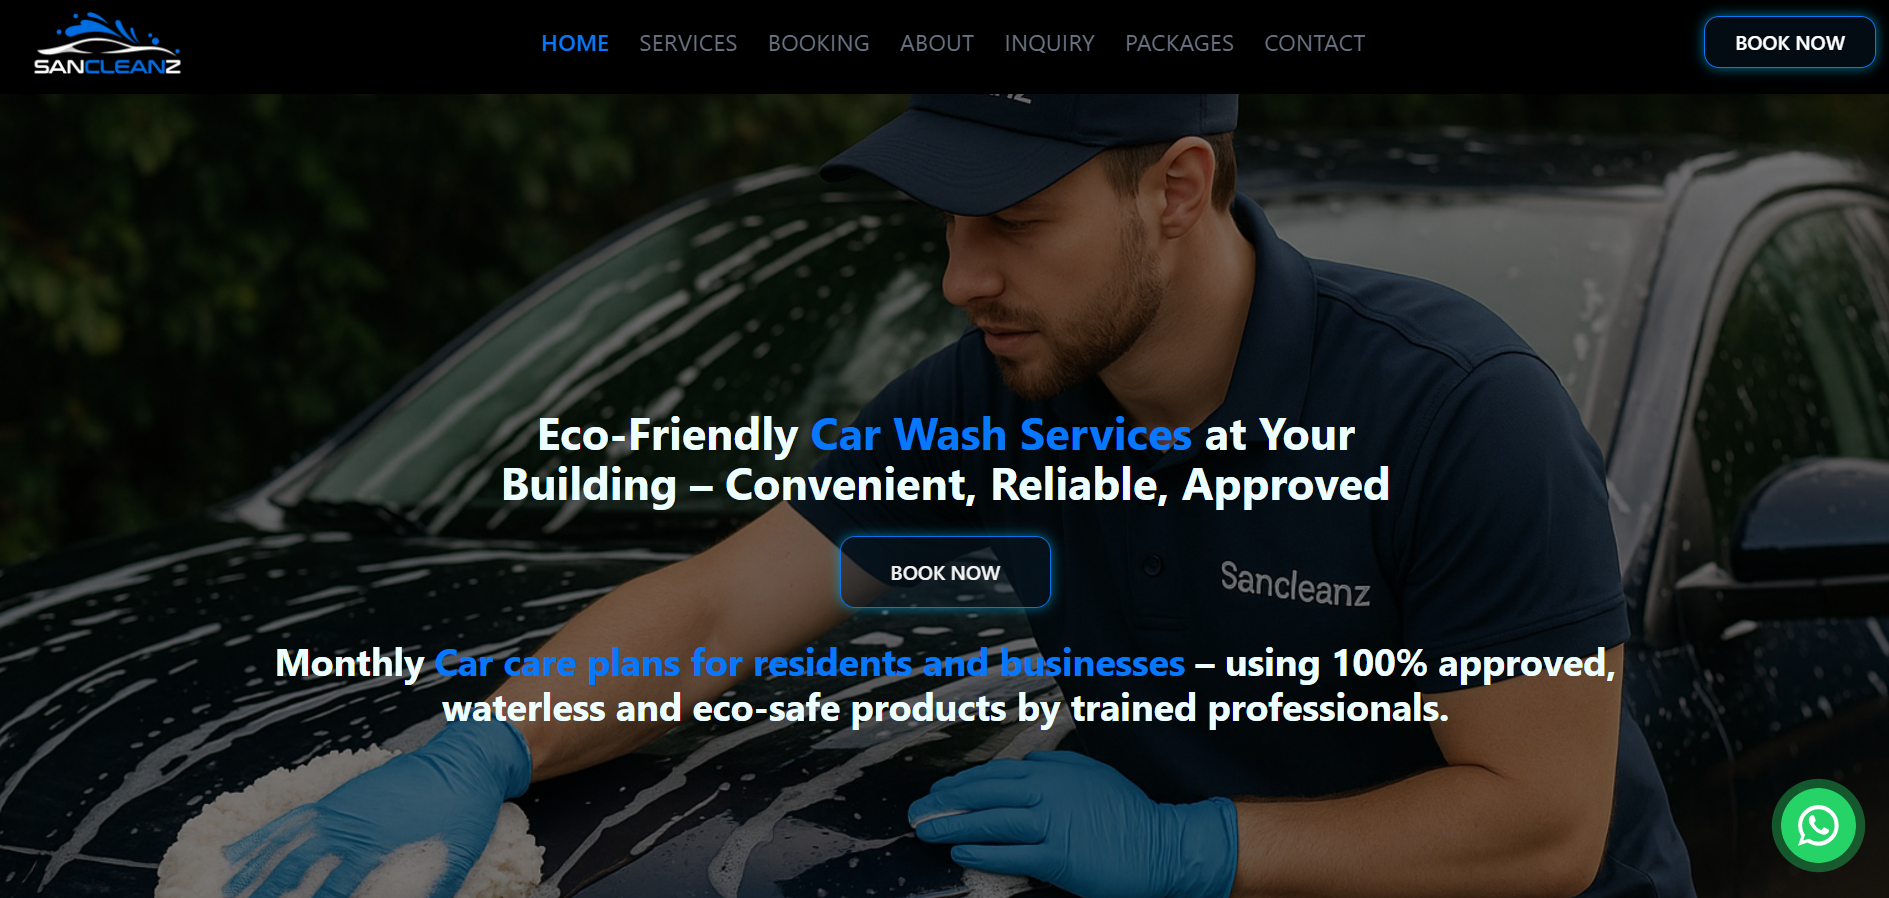
Task: Open the SERVICES menu item
Action: point(688,43)
